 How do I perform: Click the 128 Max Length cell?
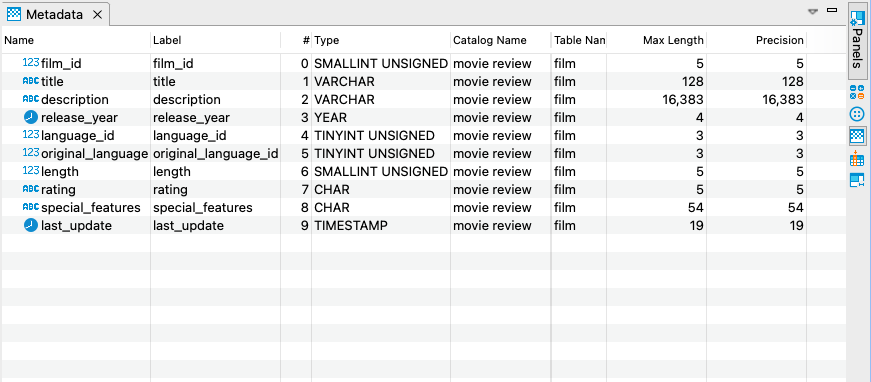pos(693,82)
